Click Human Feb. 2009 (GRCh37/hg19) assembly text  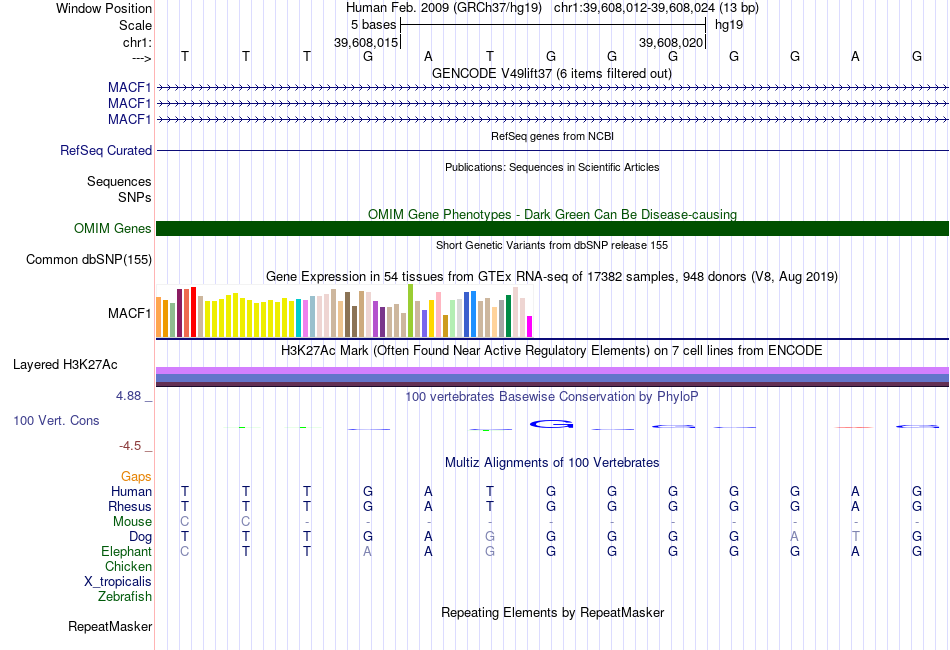tap(444, 8)
